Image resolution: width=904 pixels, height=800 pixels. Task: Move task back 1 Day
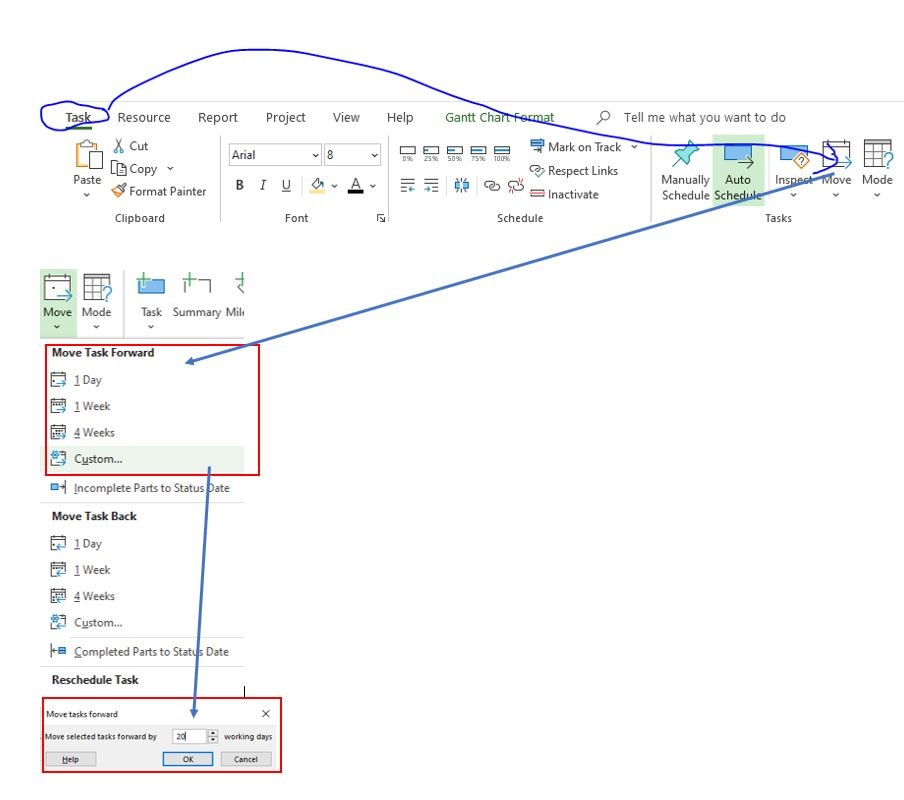click(144, 544)
